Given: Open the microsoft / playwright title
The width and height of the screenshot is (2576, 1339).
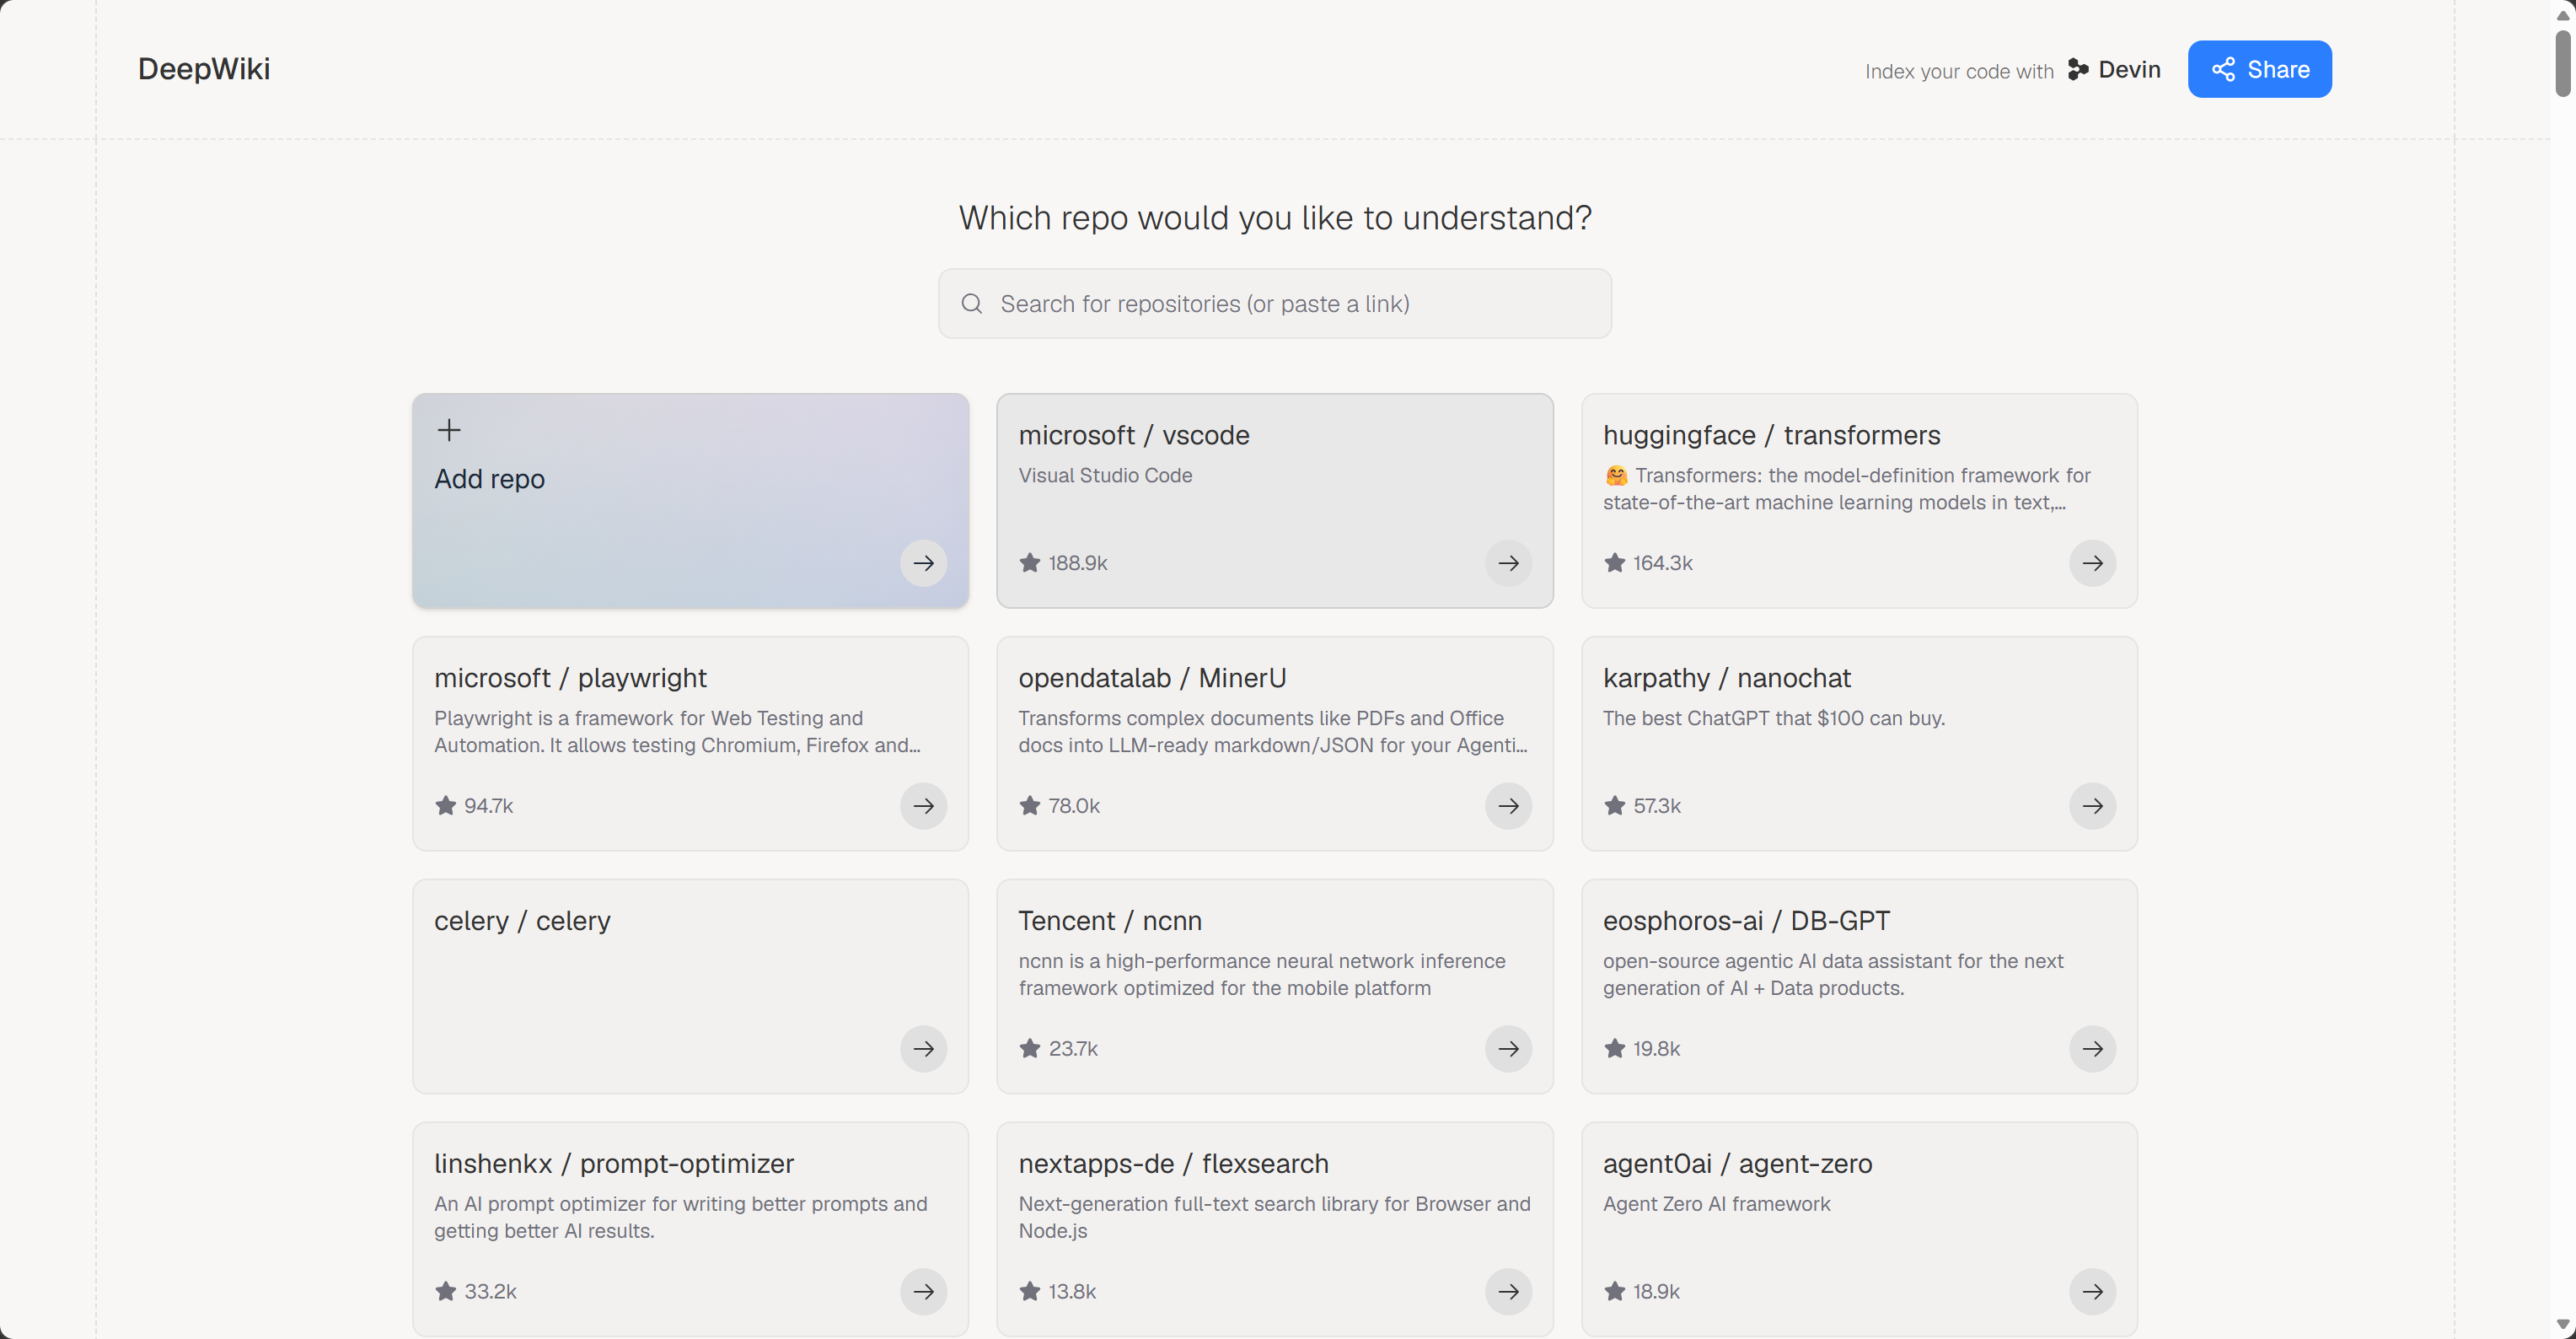Looking at the screenshot, I should pos(570,678).
